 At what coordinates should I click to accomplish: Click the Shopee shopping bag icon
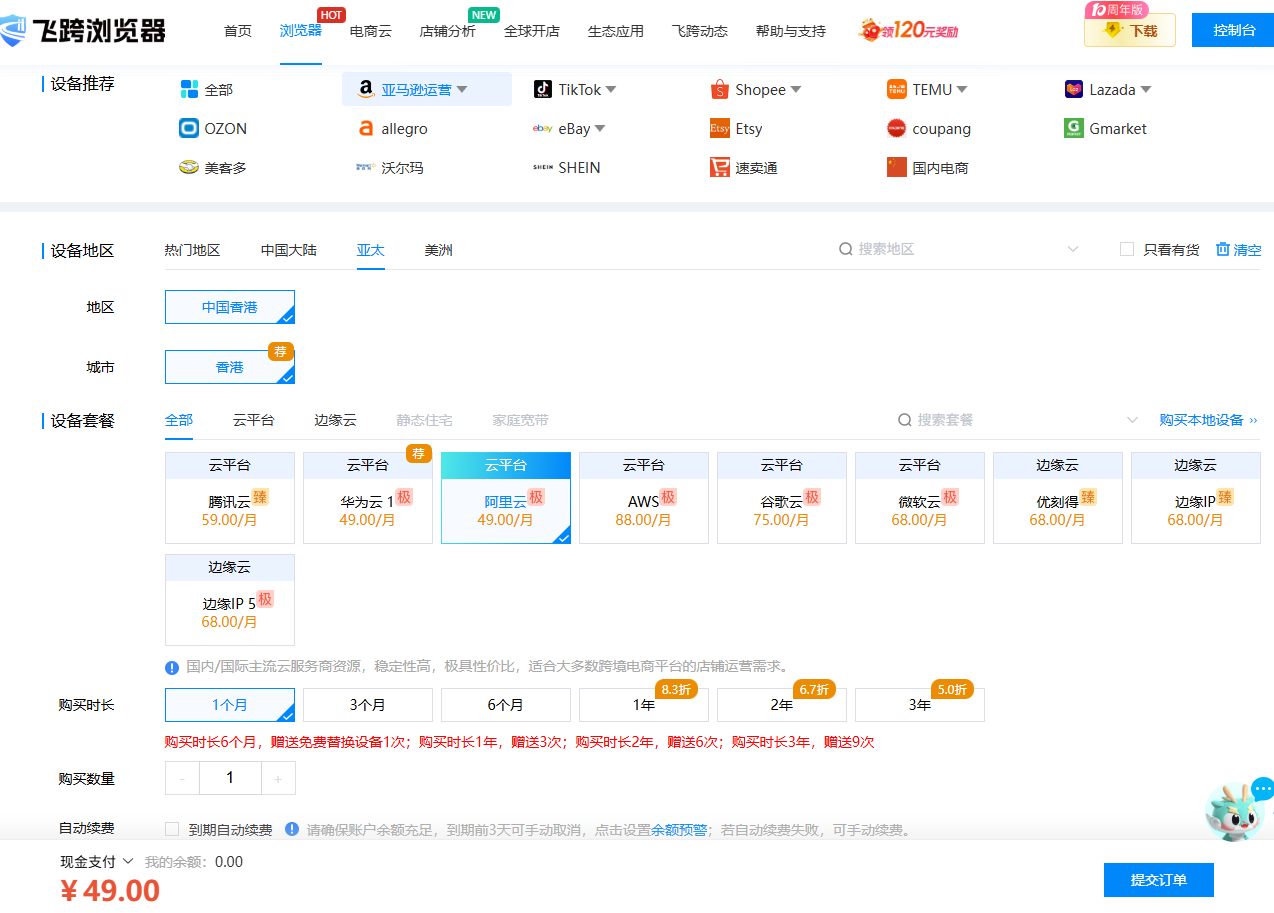point(719,90)
